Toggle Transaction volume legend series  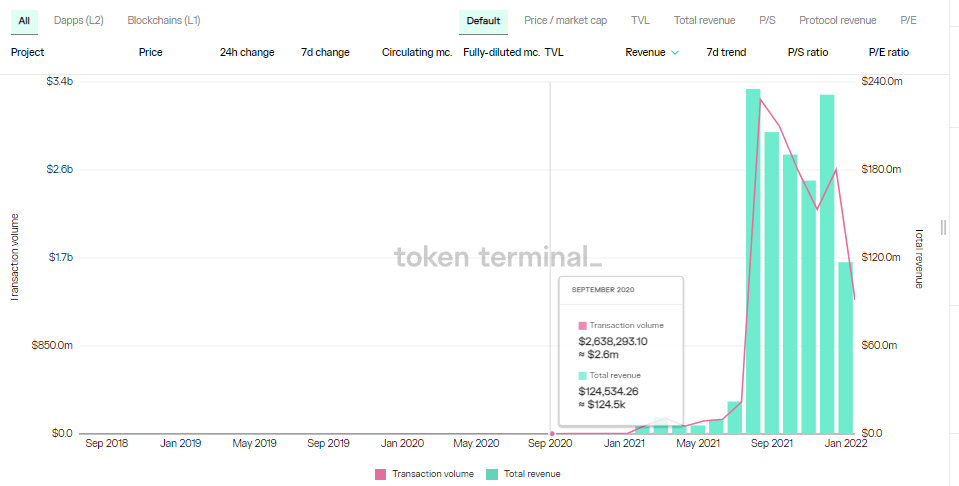click(x=431, y=474)
